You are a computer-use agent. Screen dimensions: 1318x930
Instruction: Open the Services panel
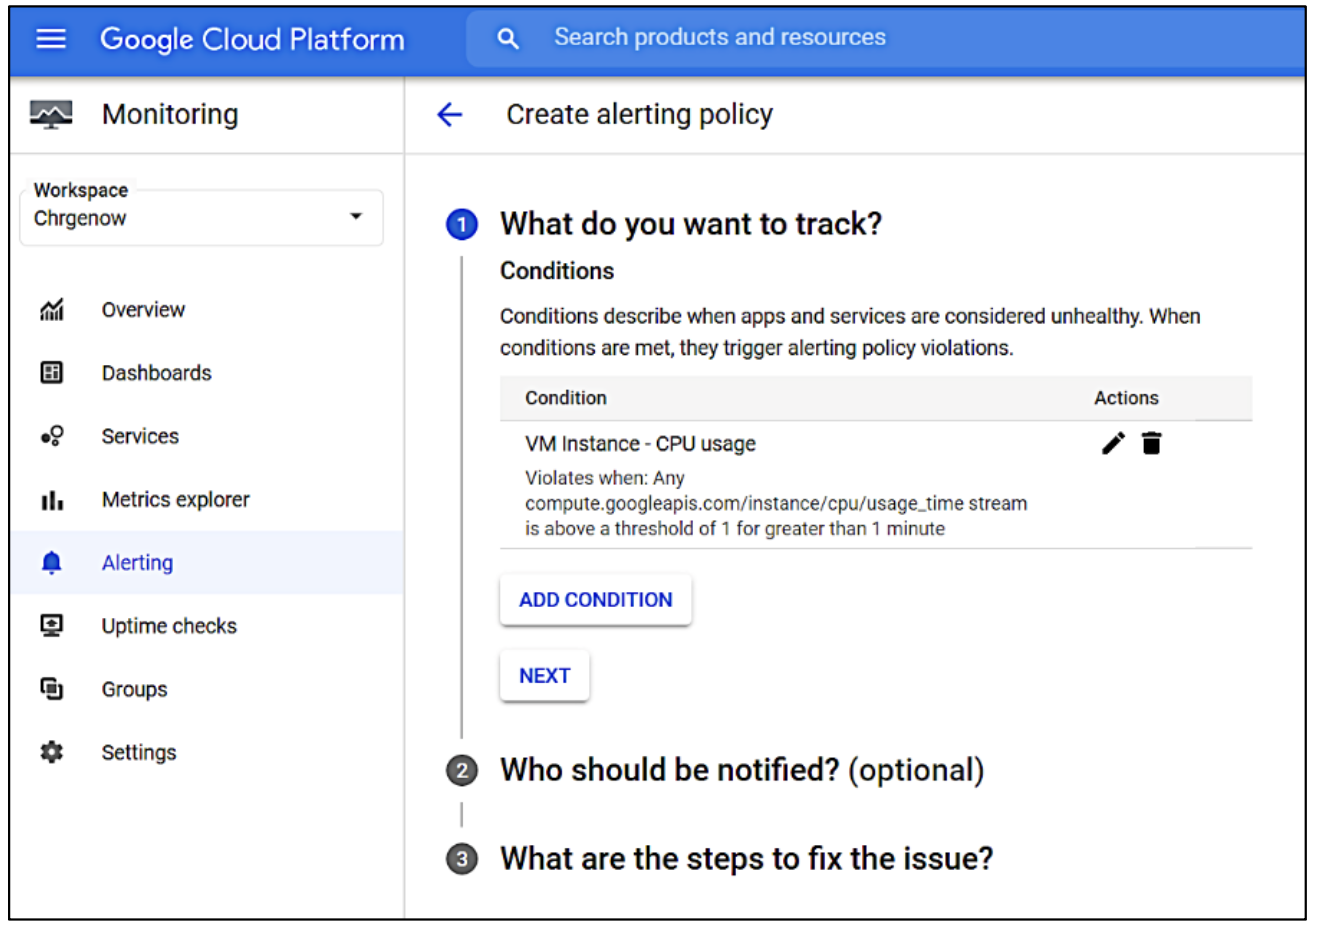[x=139, y=436]
